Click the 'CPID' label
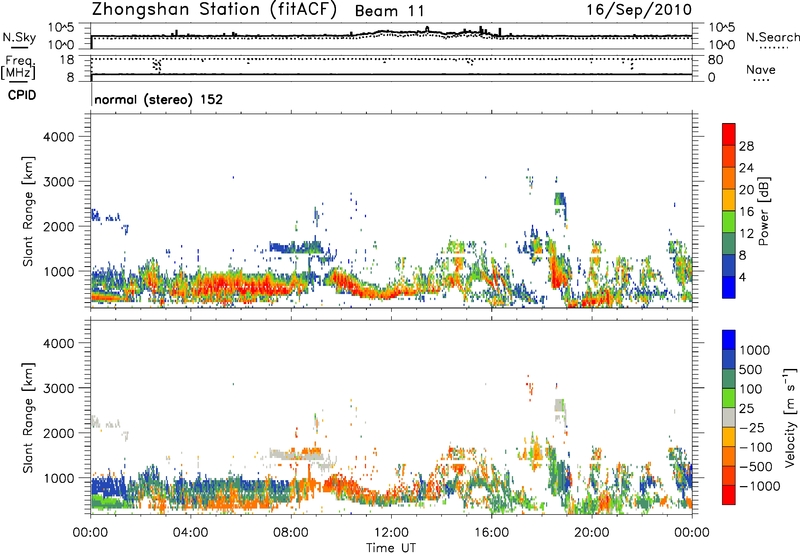Screen dimensions: 800x554 [x=22, y=95]
